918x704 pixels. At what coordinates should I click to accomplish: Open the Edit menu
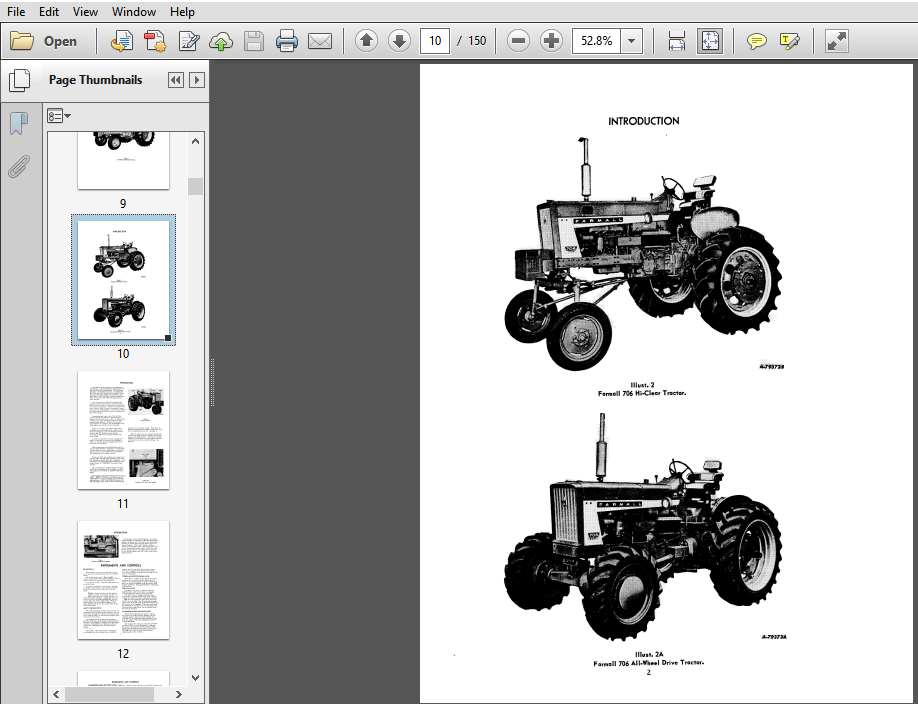[49, 12]
